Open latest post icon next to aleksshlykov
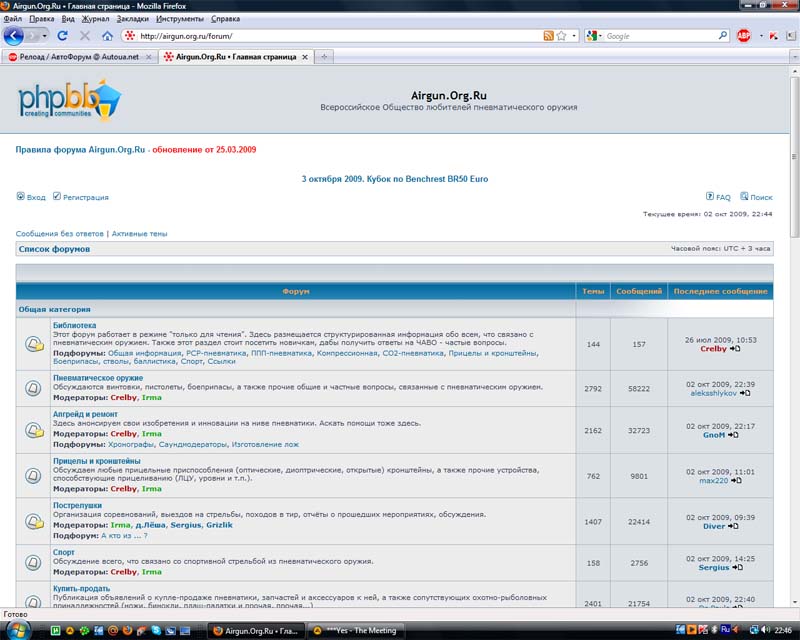 (744, 393)
